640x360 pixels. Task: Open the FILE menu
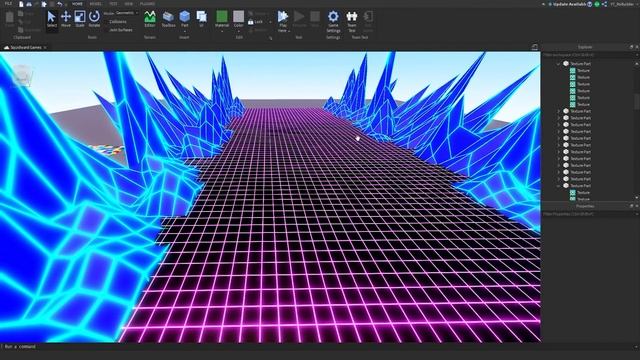pos(8,4)
